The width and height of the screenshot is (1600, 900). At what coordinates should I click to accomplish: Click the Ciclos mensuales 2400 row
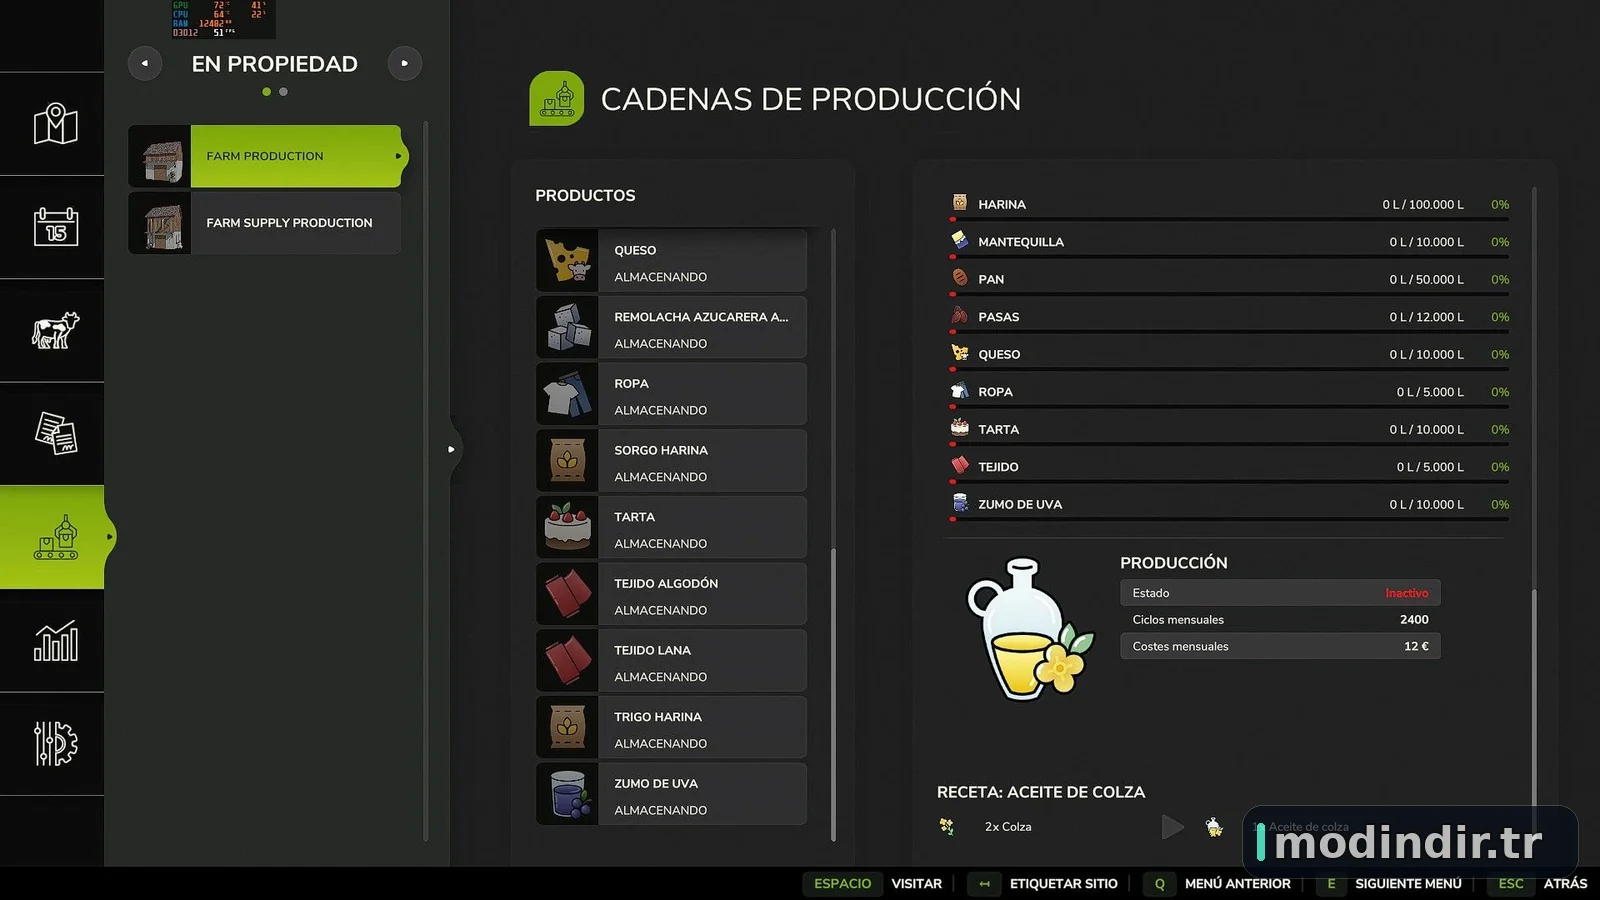(1280, 620)
